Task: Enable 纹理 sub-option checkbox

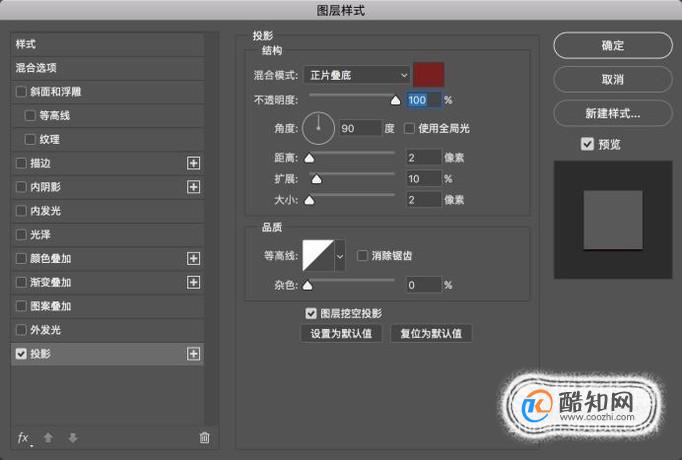Action: tap(30, 140)
